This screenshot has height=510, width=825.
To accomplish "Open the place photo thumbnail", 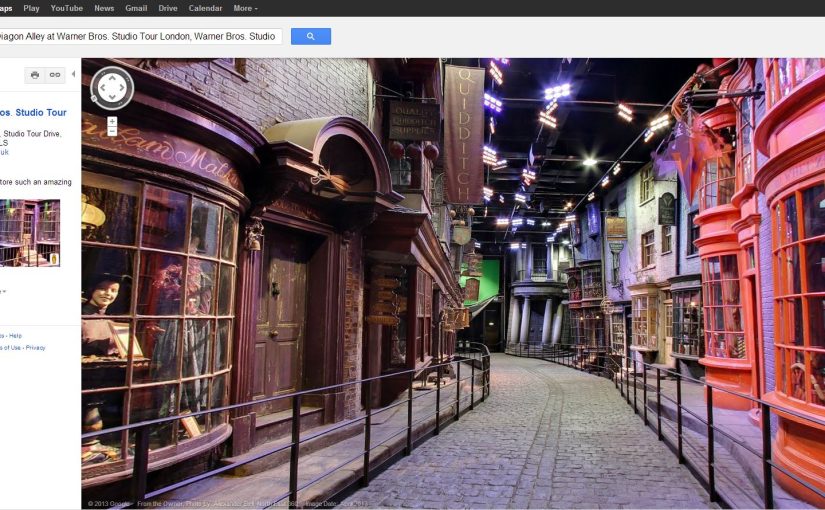I will point(30,233).
